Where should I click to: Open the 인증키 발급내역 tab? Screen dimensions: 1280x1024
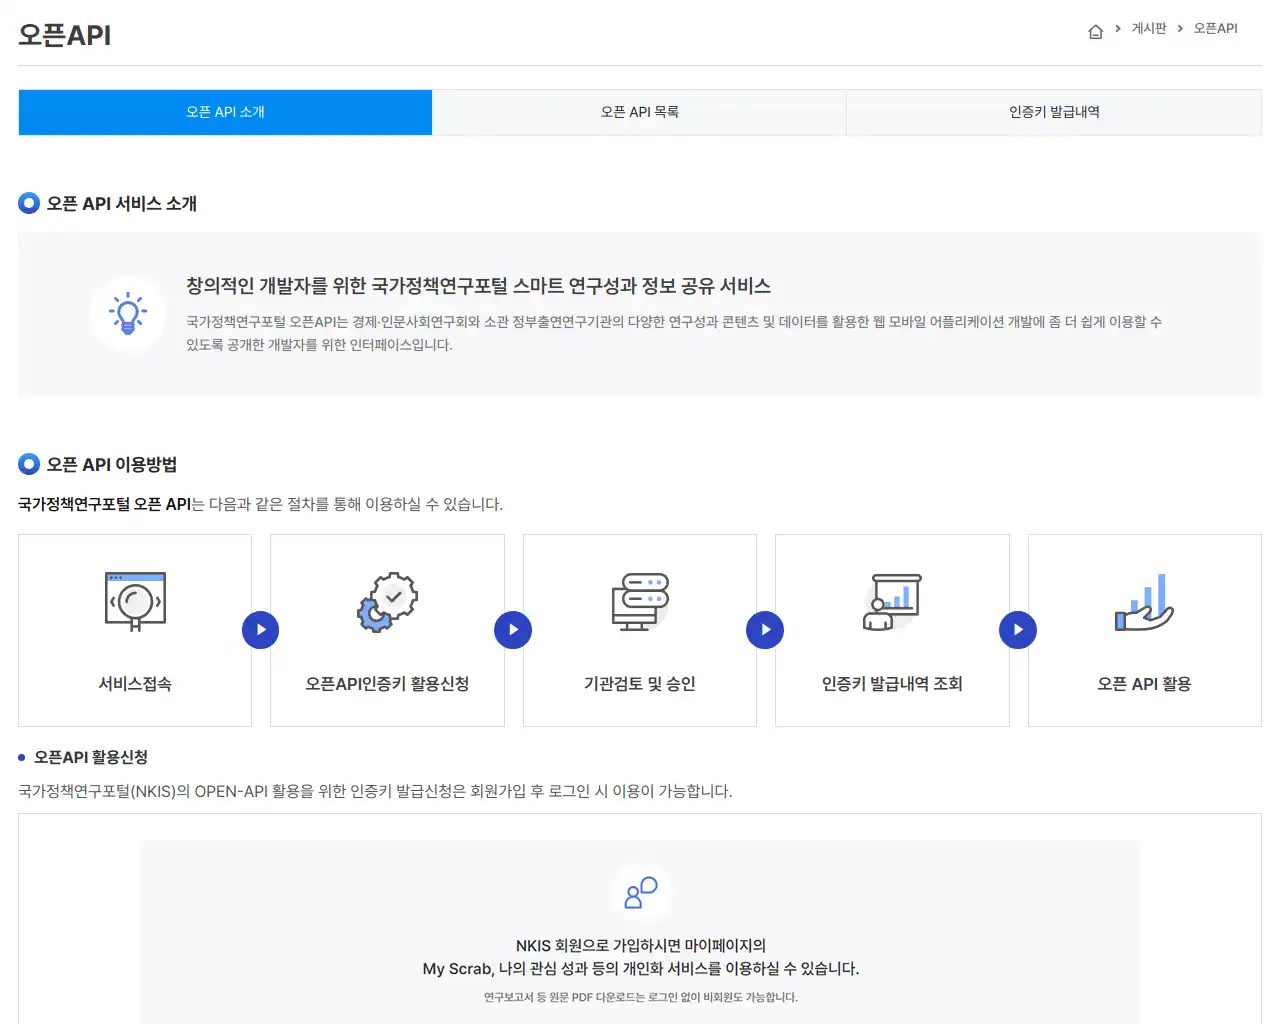(1053, 112)
